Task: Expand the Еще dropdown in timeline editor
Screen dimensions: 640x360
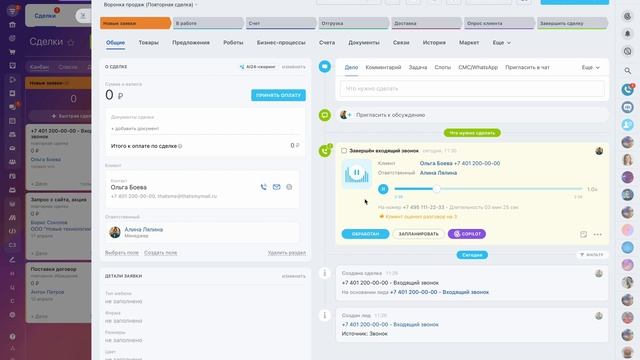Action: click(x=591, y=67)
